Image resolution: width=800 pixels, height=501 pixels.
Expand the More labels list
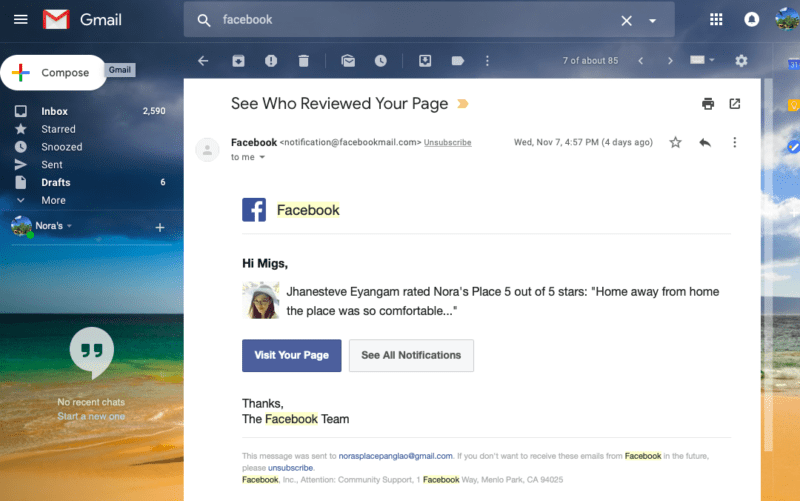53,200
